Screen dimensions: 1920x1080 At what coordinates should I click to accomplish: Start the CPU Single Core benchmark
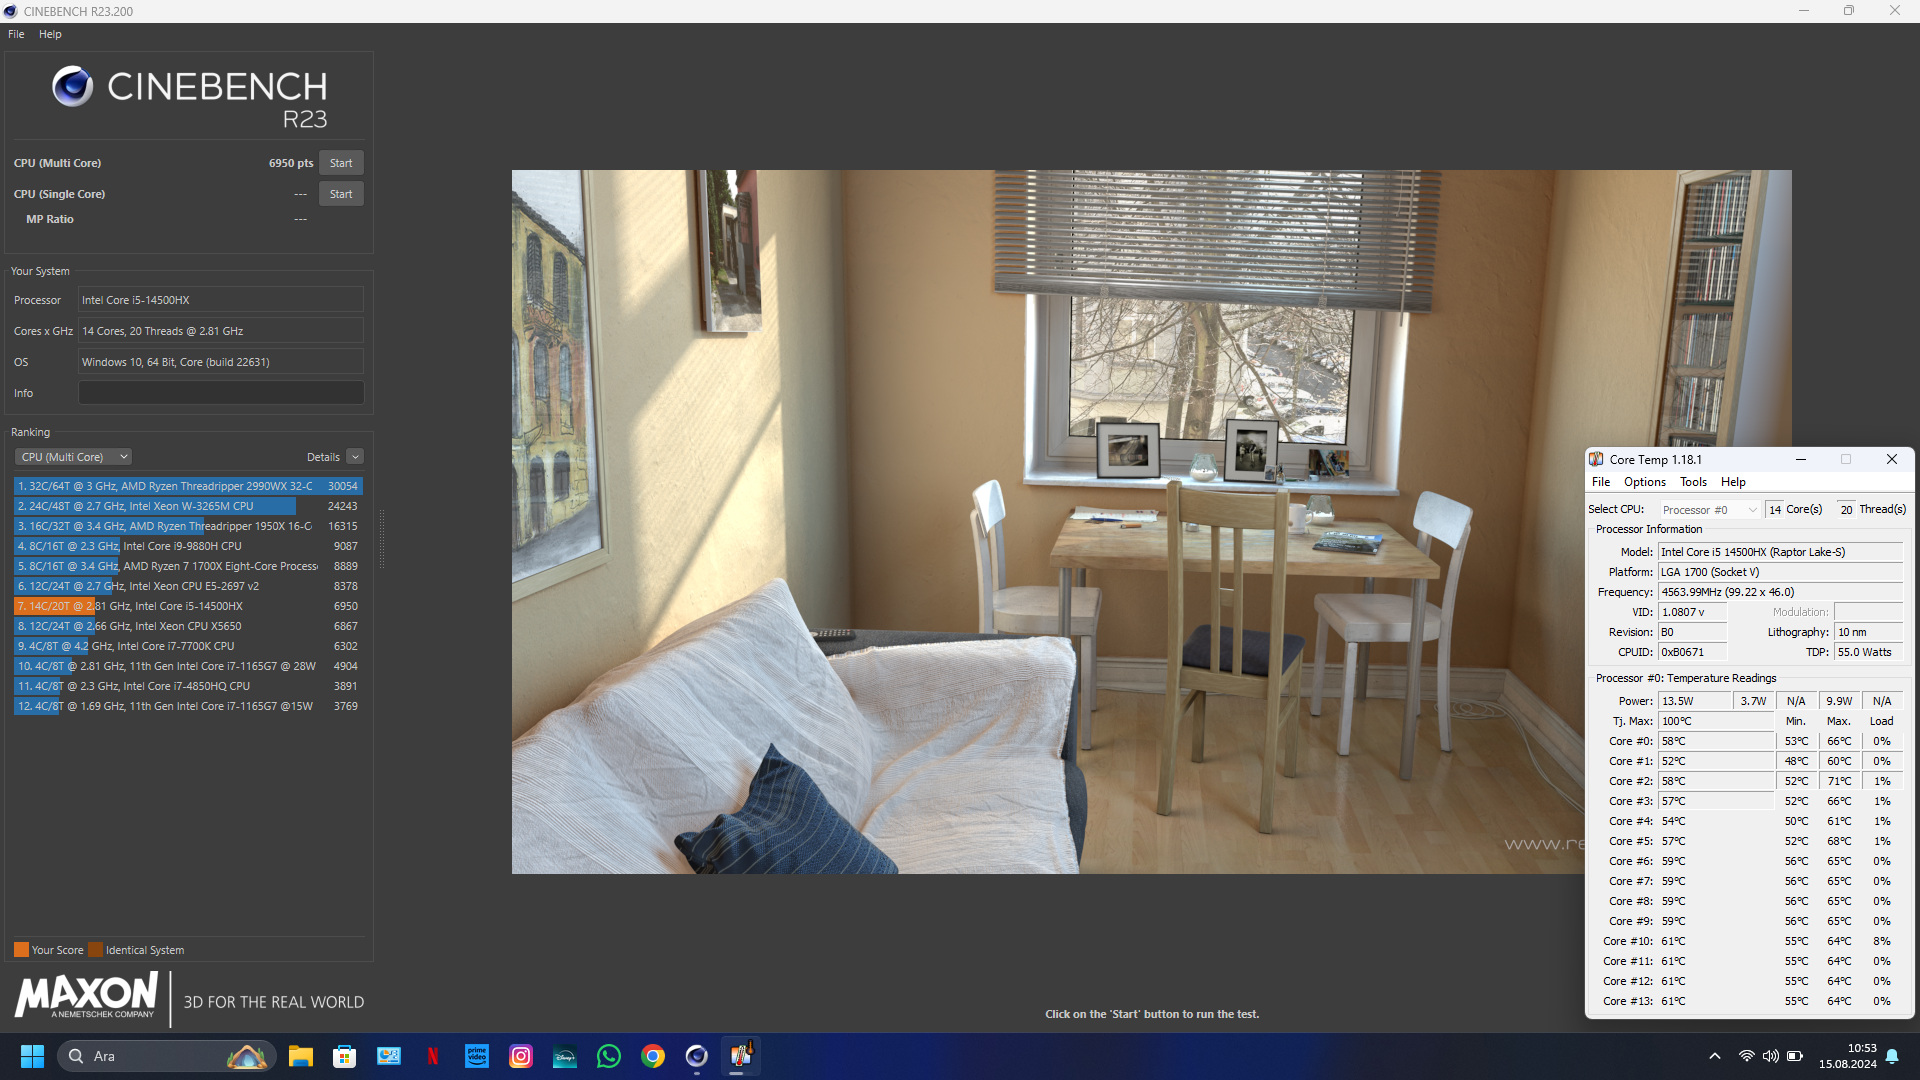click(x=341, y=194)
